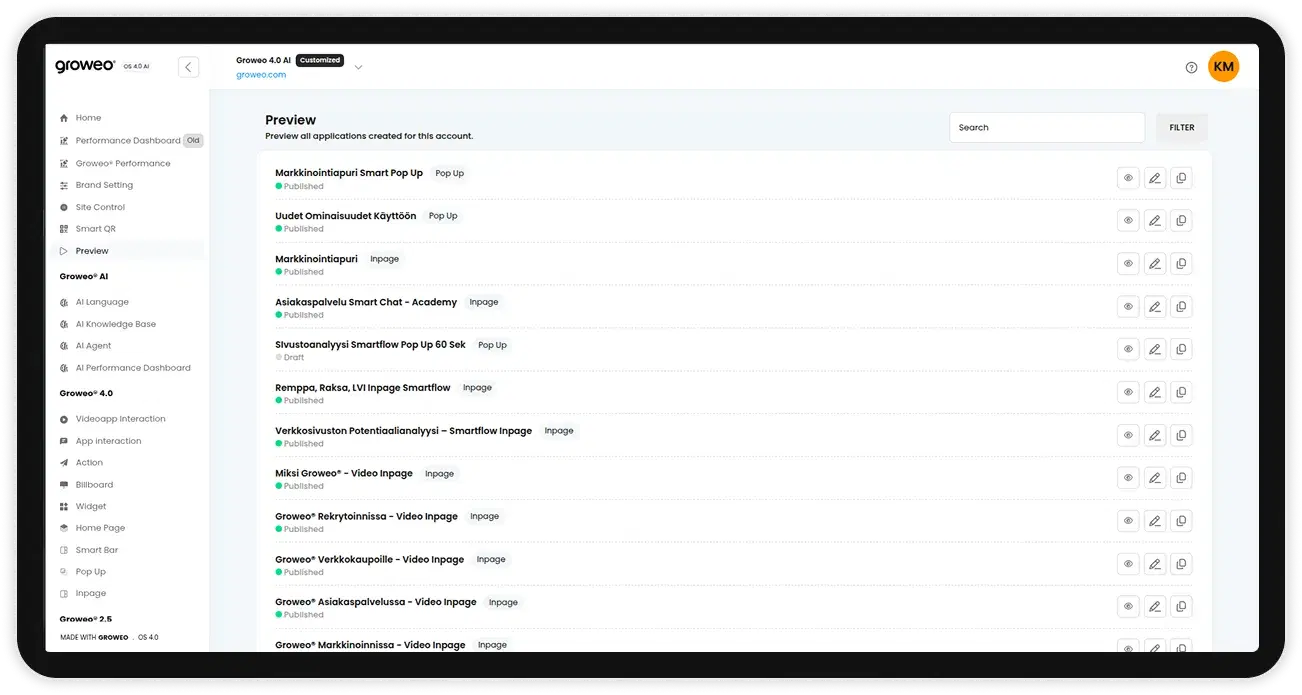Copy Groweo Verkkokaupoille - Video Inpage

1181,564
